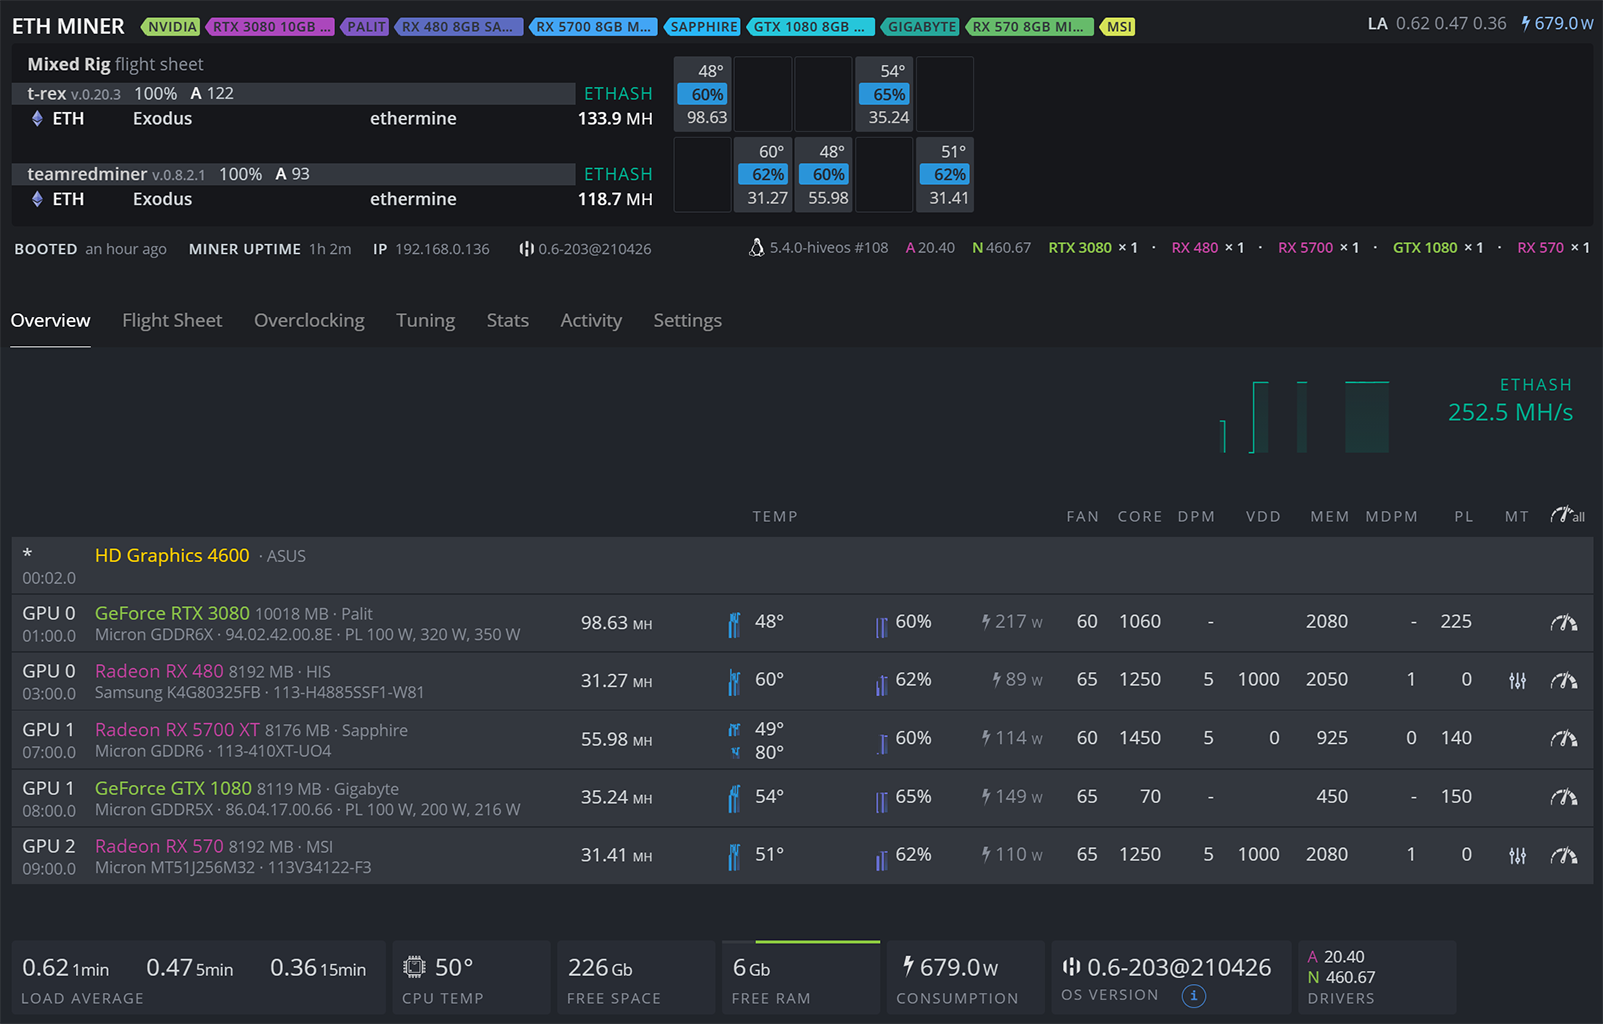
Task: Select the Settings tab
Action: [x=687, y=320]
